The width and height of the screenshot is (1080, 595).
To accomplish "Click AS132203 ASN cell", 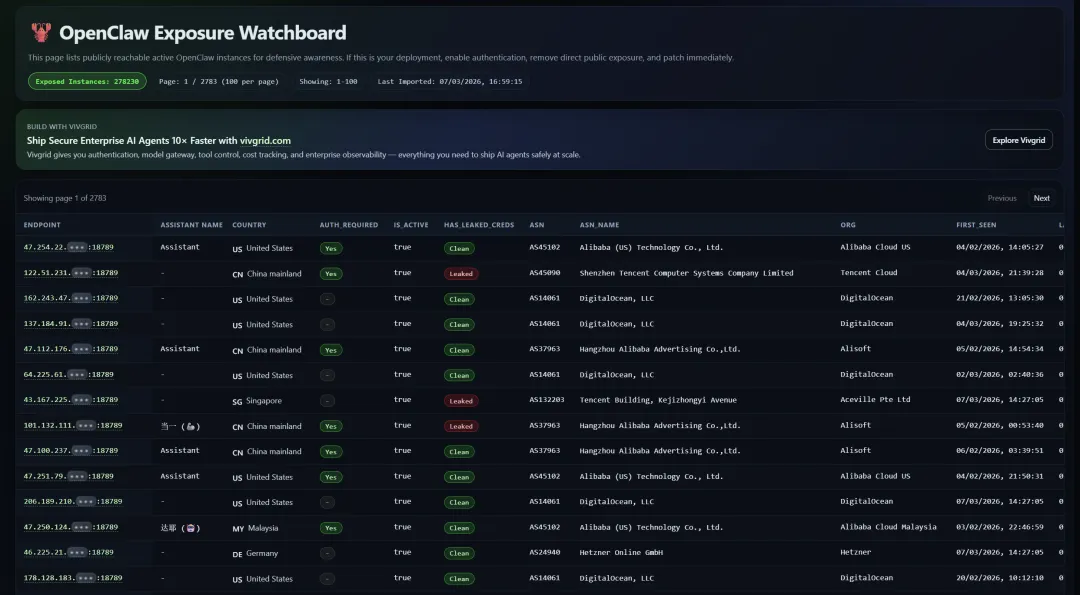I will [547, 399].
